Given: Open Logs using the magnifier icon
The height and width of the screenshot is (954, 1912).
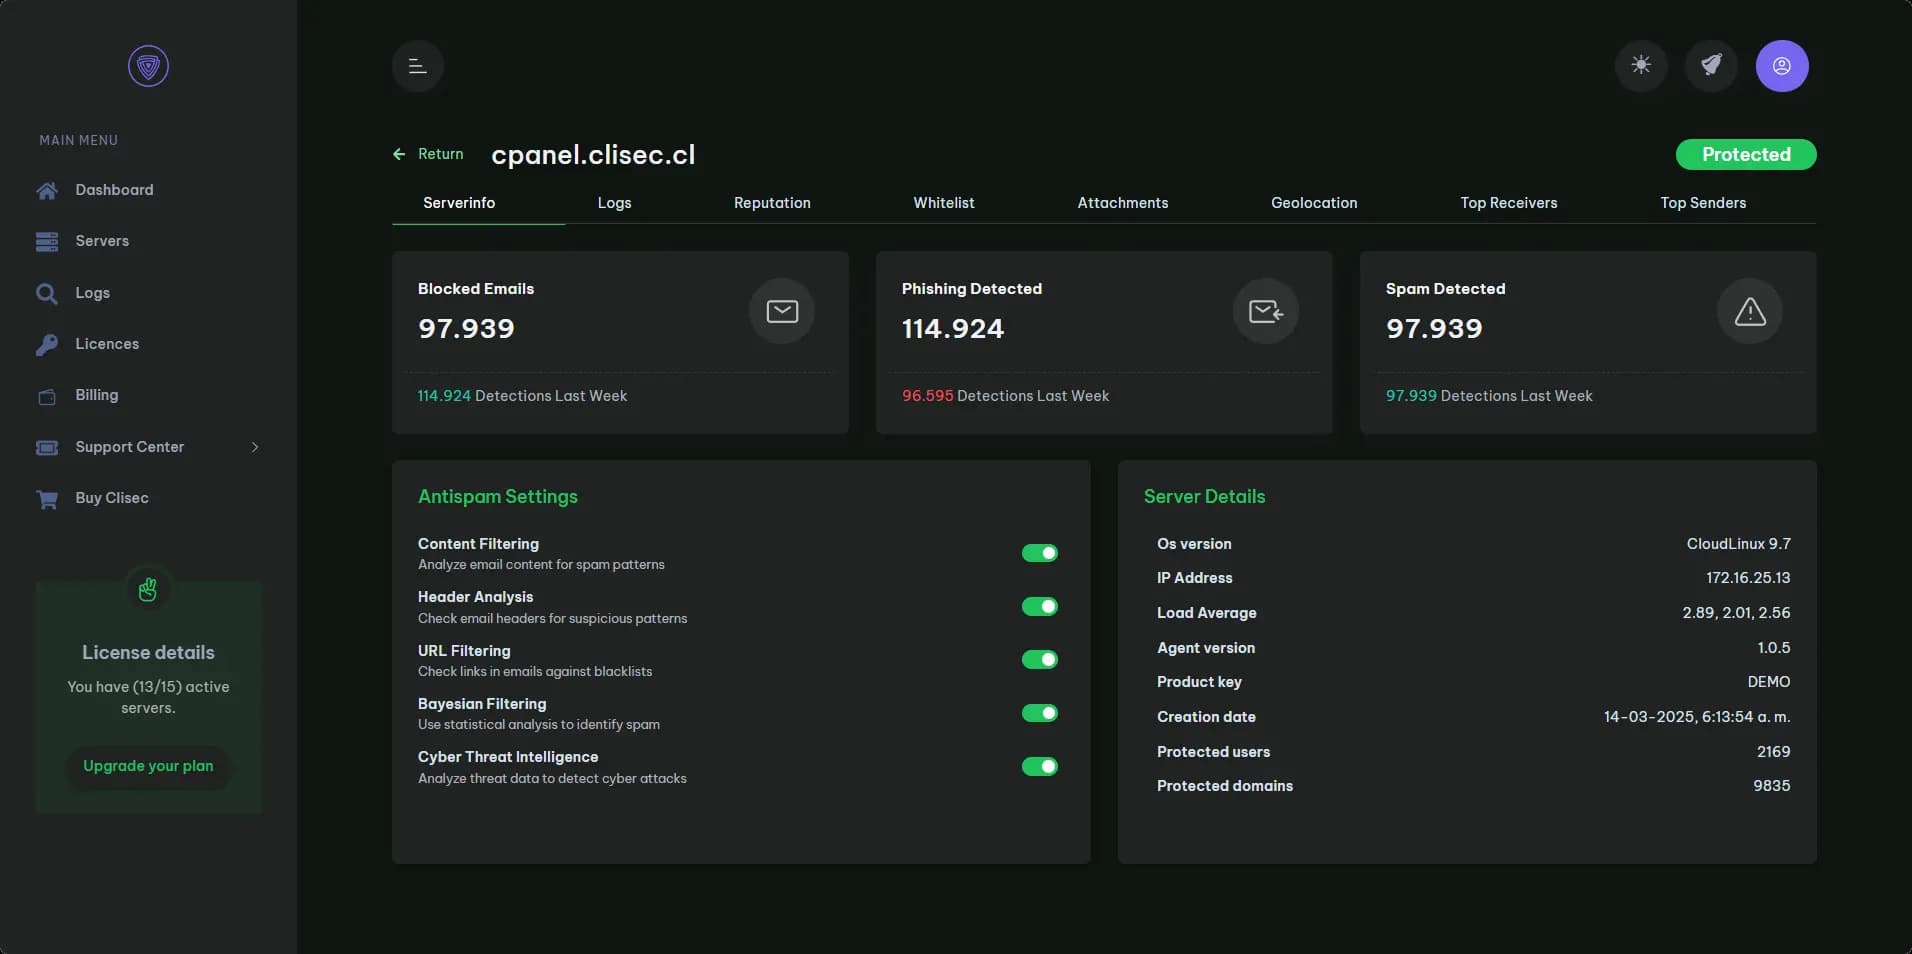Looking at the screenshot, I should 47,293.
